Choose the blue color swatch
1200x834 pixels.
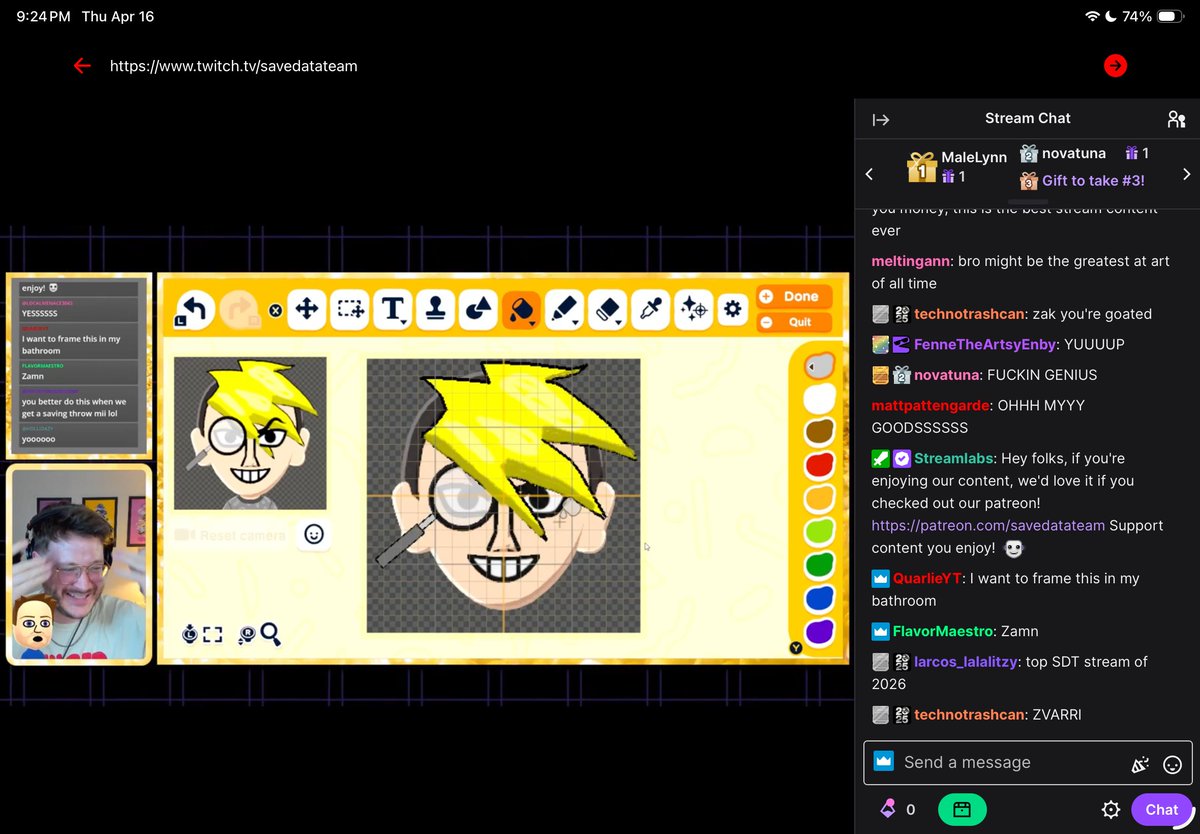click(x=819, y=598)
